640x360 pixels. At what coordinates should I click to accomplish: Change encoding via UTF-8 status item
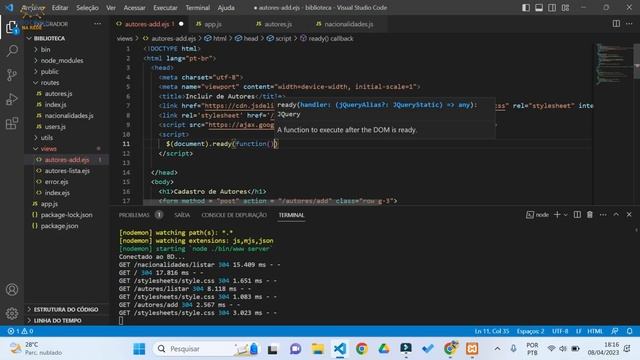click(x=560, y=331)
